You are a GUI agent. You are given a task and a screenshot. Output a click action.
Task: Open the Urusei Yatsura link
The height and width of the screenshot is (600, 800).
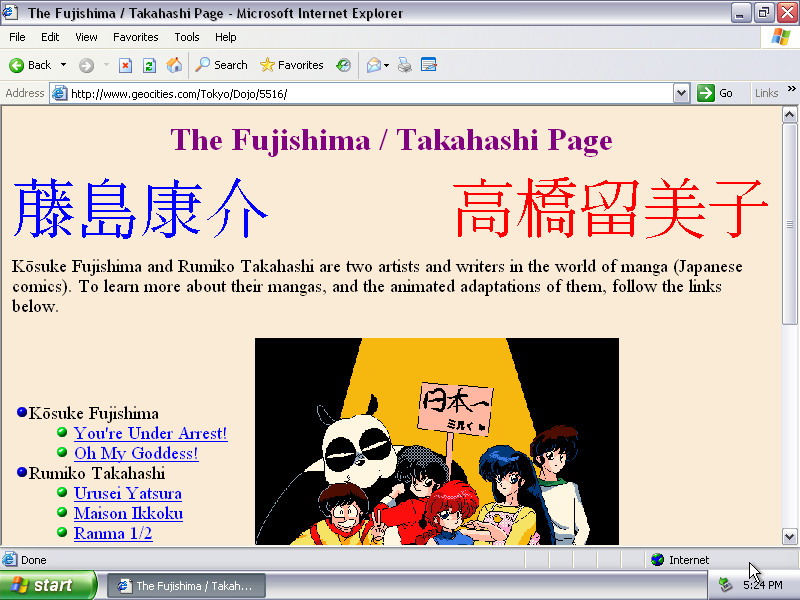click(128, 494)
